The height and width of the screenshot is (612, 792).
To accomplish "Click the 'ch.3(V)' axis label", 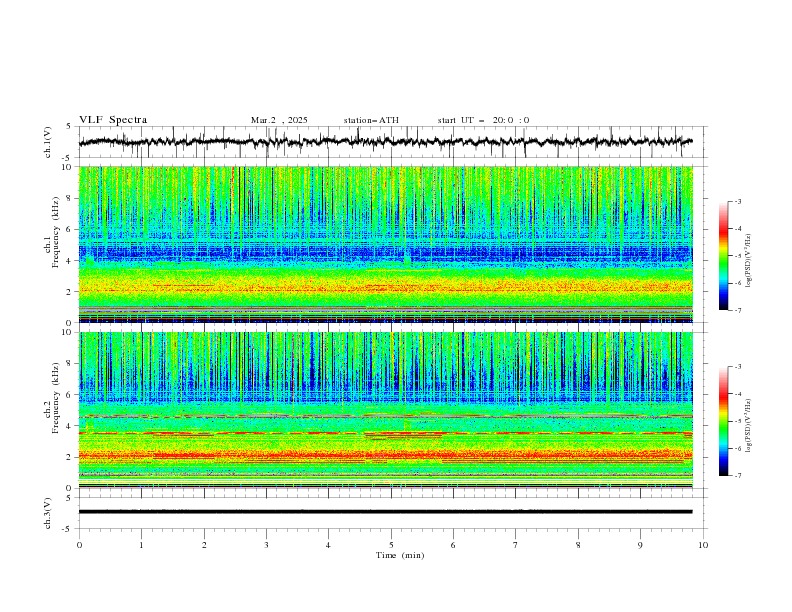I will pyautogui.click(x=48, y=513).
